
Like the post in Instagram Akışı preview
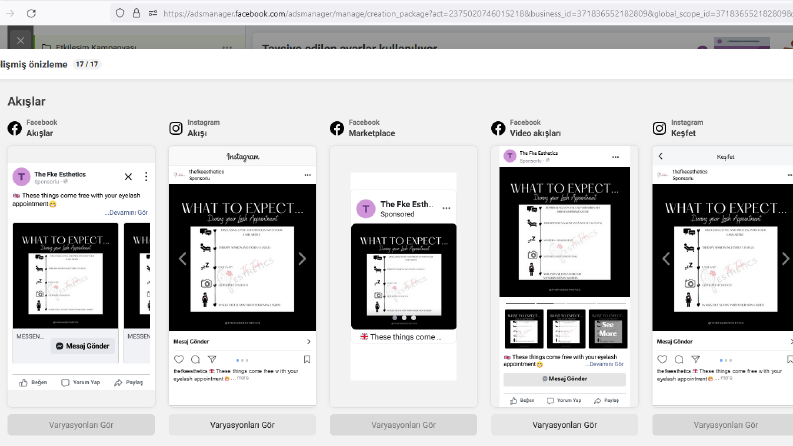(x=179, y=360)
